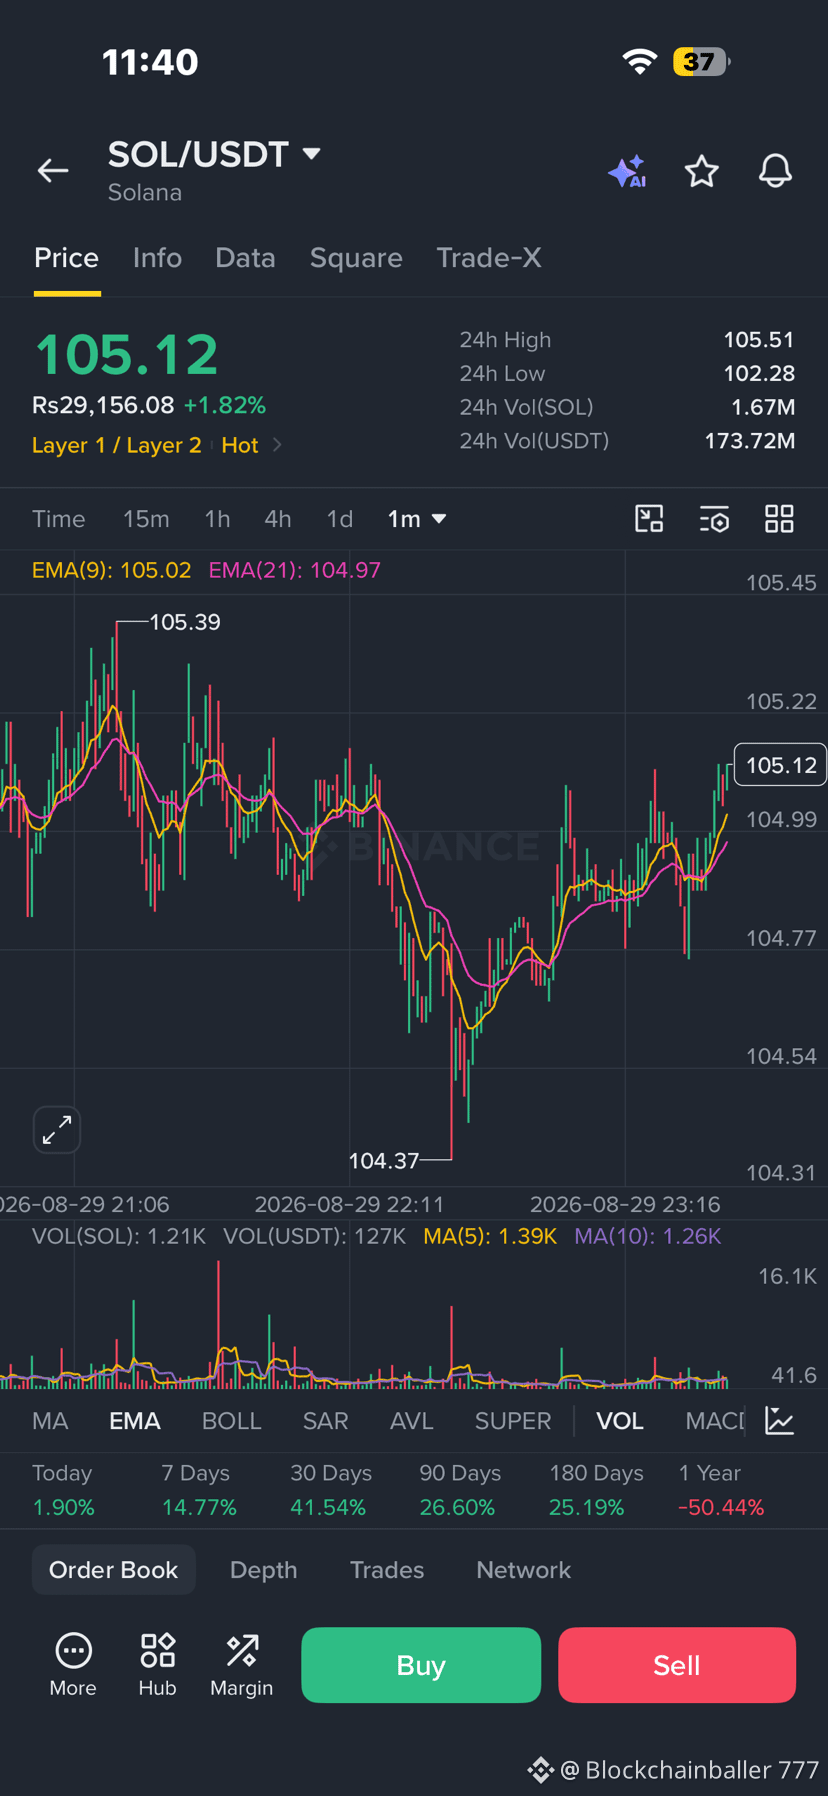Viewport: 828px width, 1796px height.
Task: Toggle the EMA indicator
Action: (135, 1421)
